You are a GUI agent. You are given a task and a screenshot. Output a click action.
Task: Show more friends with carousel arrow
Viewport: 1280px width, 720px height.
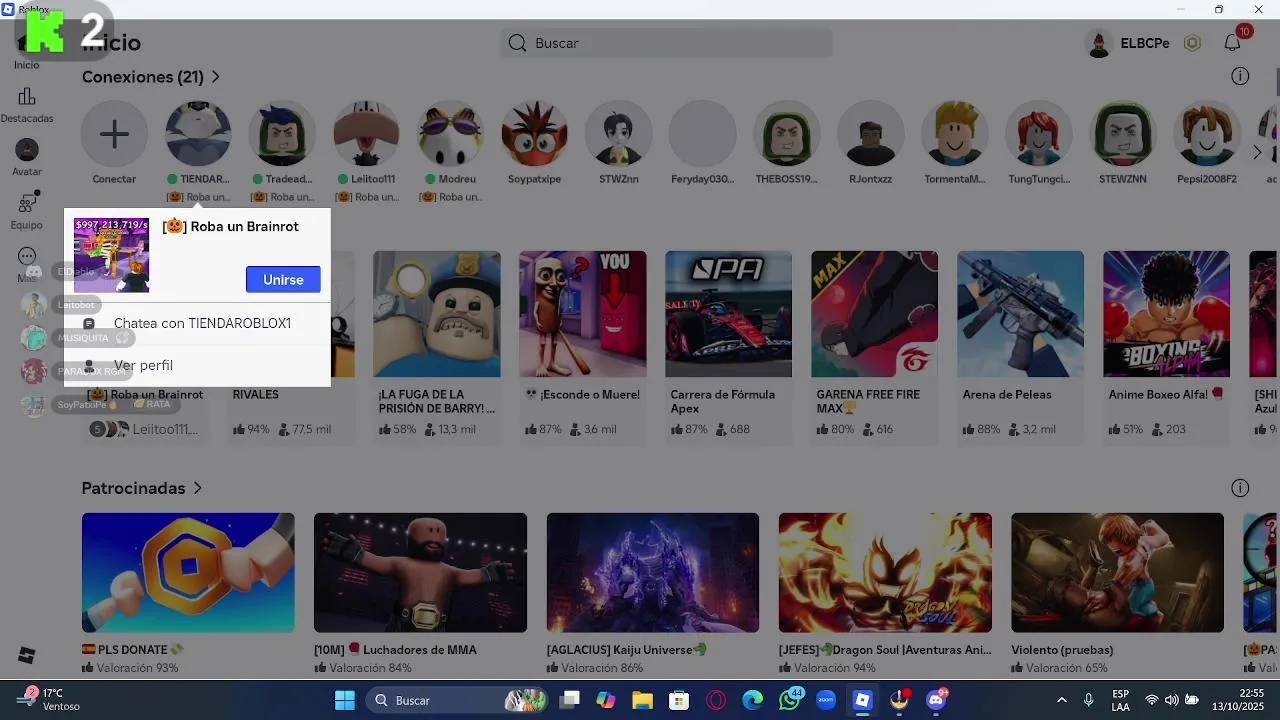pos(1257,152)
